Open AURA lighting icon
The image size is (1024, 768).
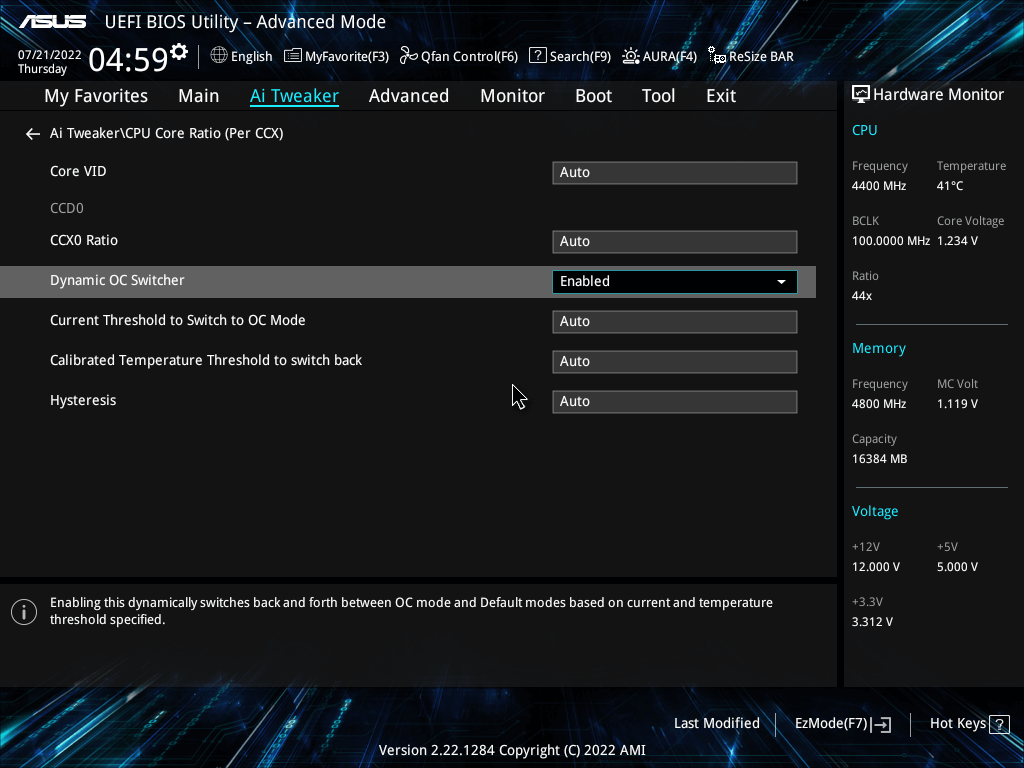pyautogui.click(x=631, y=56)
